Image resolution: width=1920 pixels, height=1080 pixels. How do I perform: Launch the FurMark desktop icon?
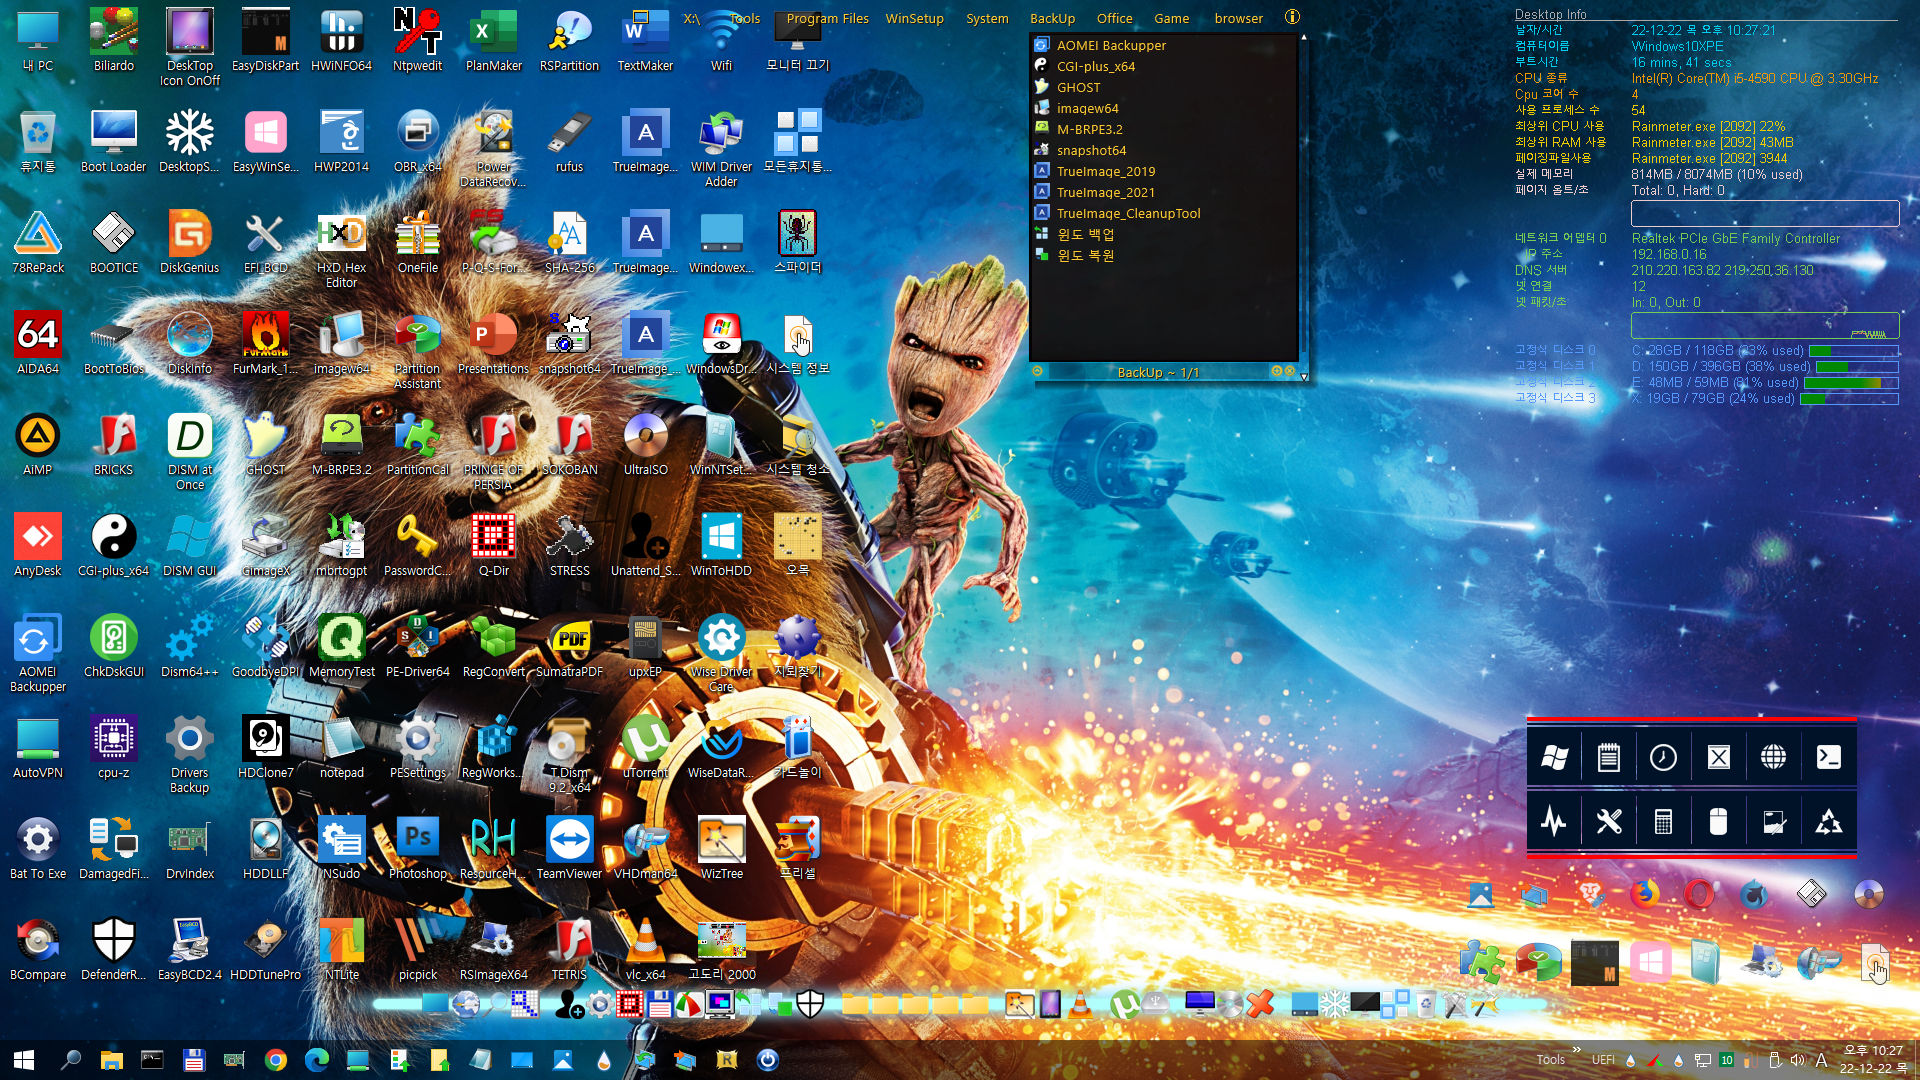265,343
